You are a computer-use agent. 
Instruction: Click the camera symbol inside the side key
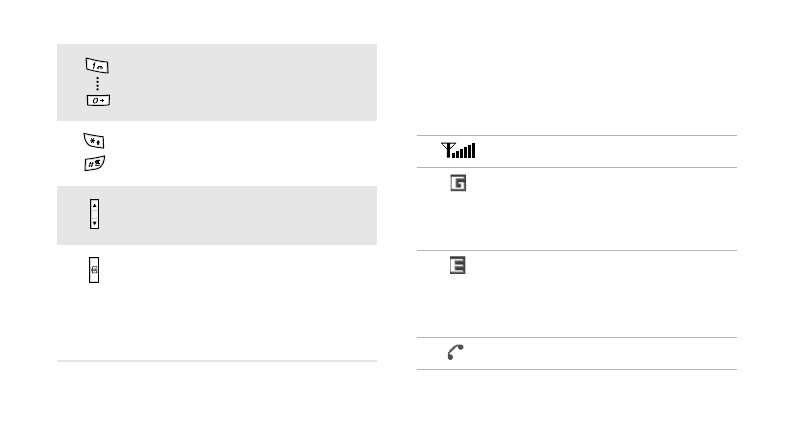click(94, 270)
